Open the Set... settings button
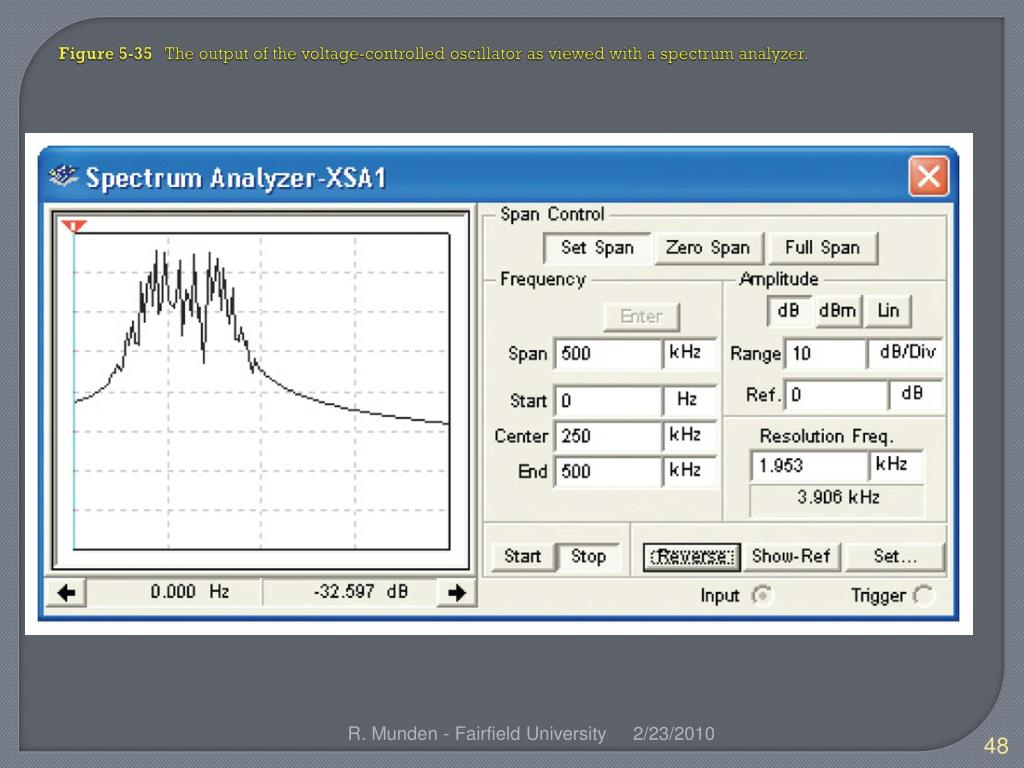The image size is (1024, 768). coord(894,556)
